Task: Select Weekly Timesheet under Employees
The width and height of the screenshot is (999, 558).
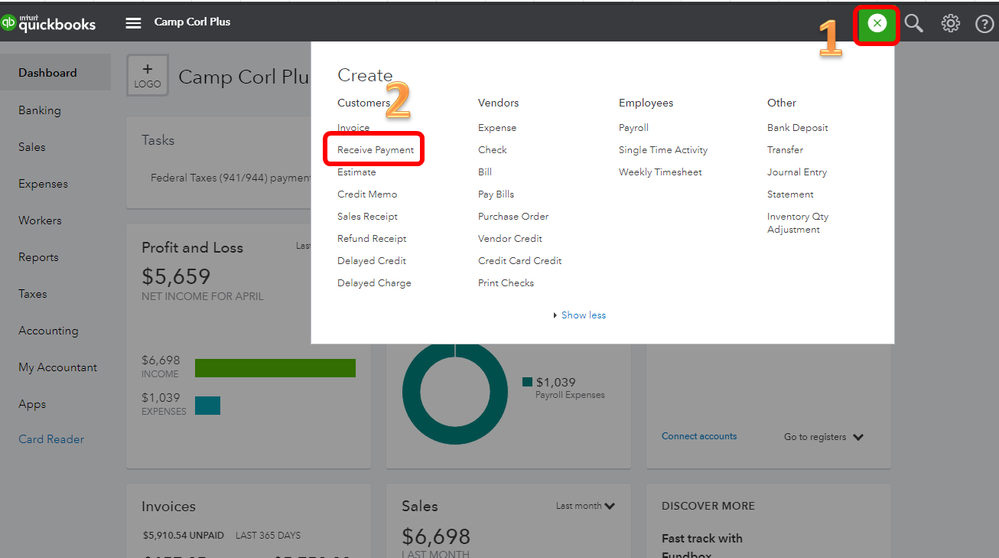Action: [660, 172]
